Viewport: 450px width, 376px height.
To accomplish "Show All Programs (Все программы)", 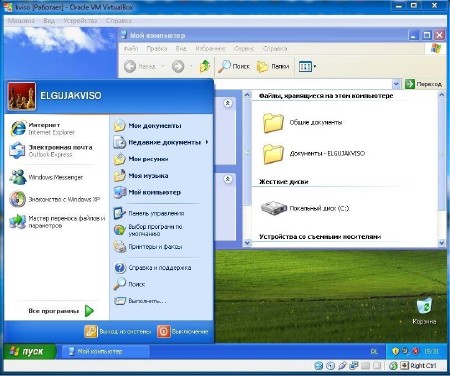I will coord(61,311).
